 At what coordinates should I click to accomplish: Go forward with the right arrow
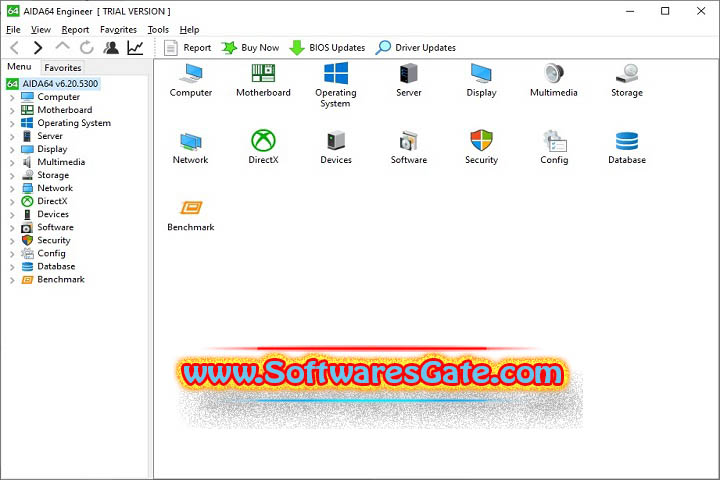coord(38,47)
